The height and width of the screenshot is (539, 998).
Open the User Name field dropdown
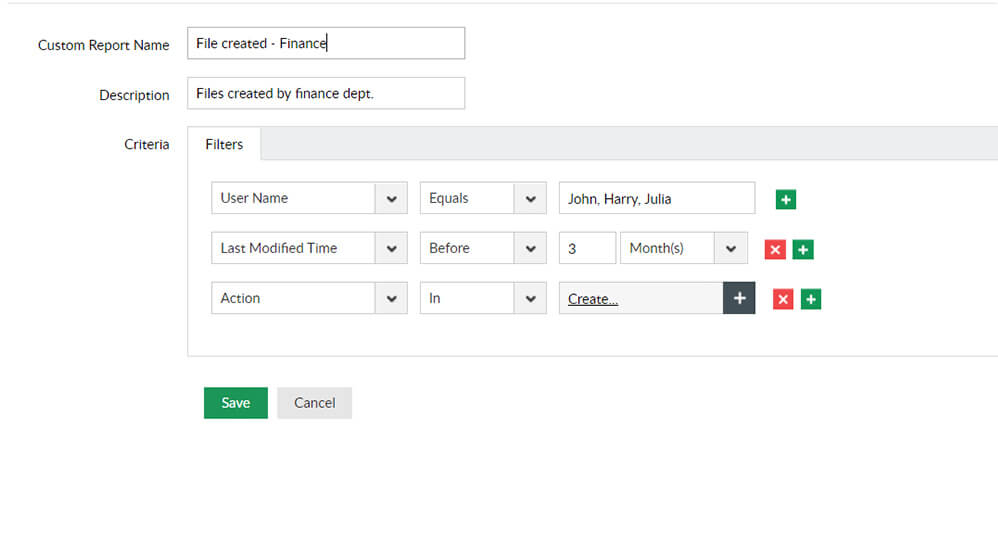tap(391, 198)
